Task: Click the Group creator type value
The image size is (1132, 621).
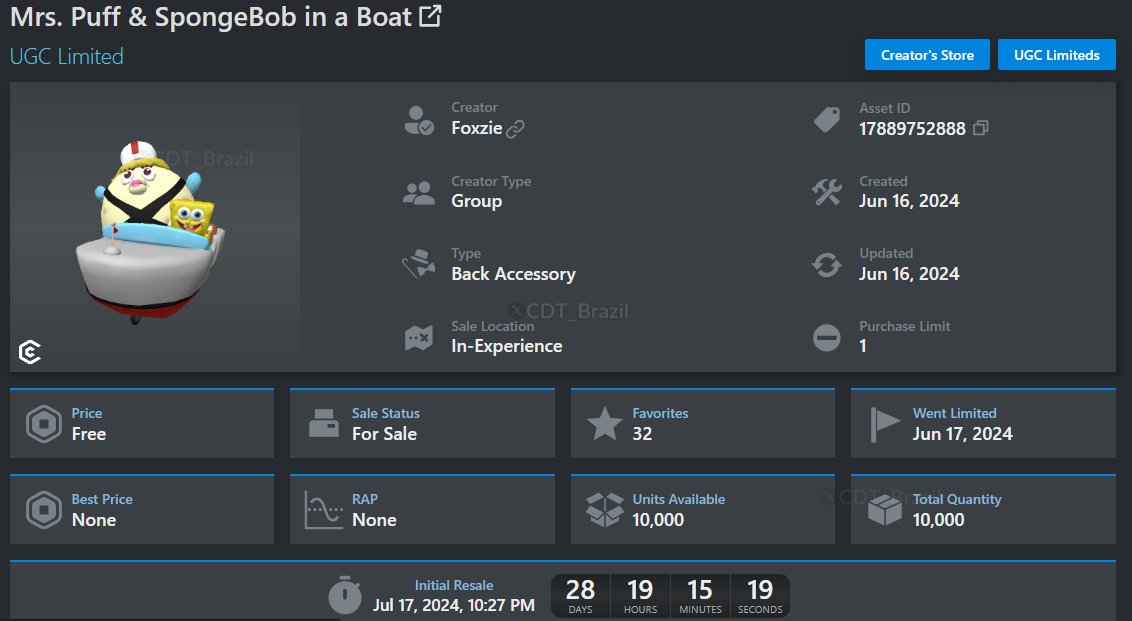Action: click(x=476, y=201)
